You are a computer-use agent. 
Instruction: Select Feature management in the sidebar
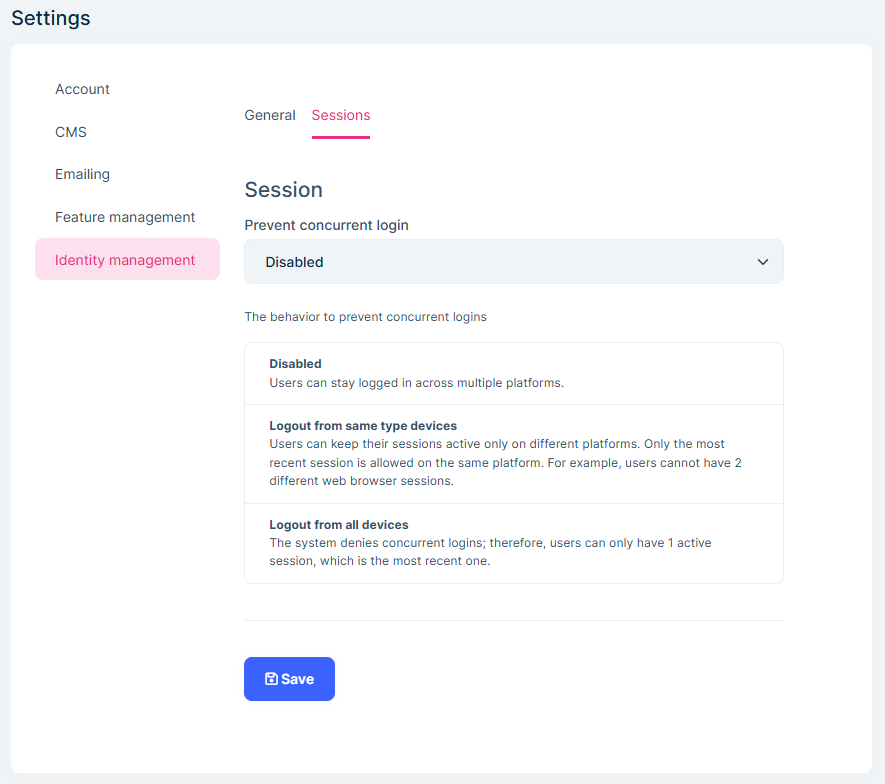[x=125, y=217]
